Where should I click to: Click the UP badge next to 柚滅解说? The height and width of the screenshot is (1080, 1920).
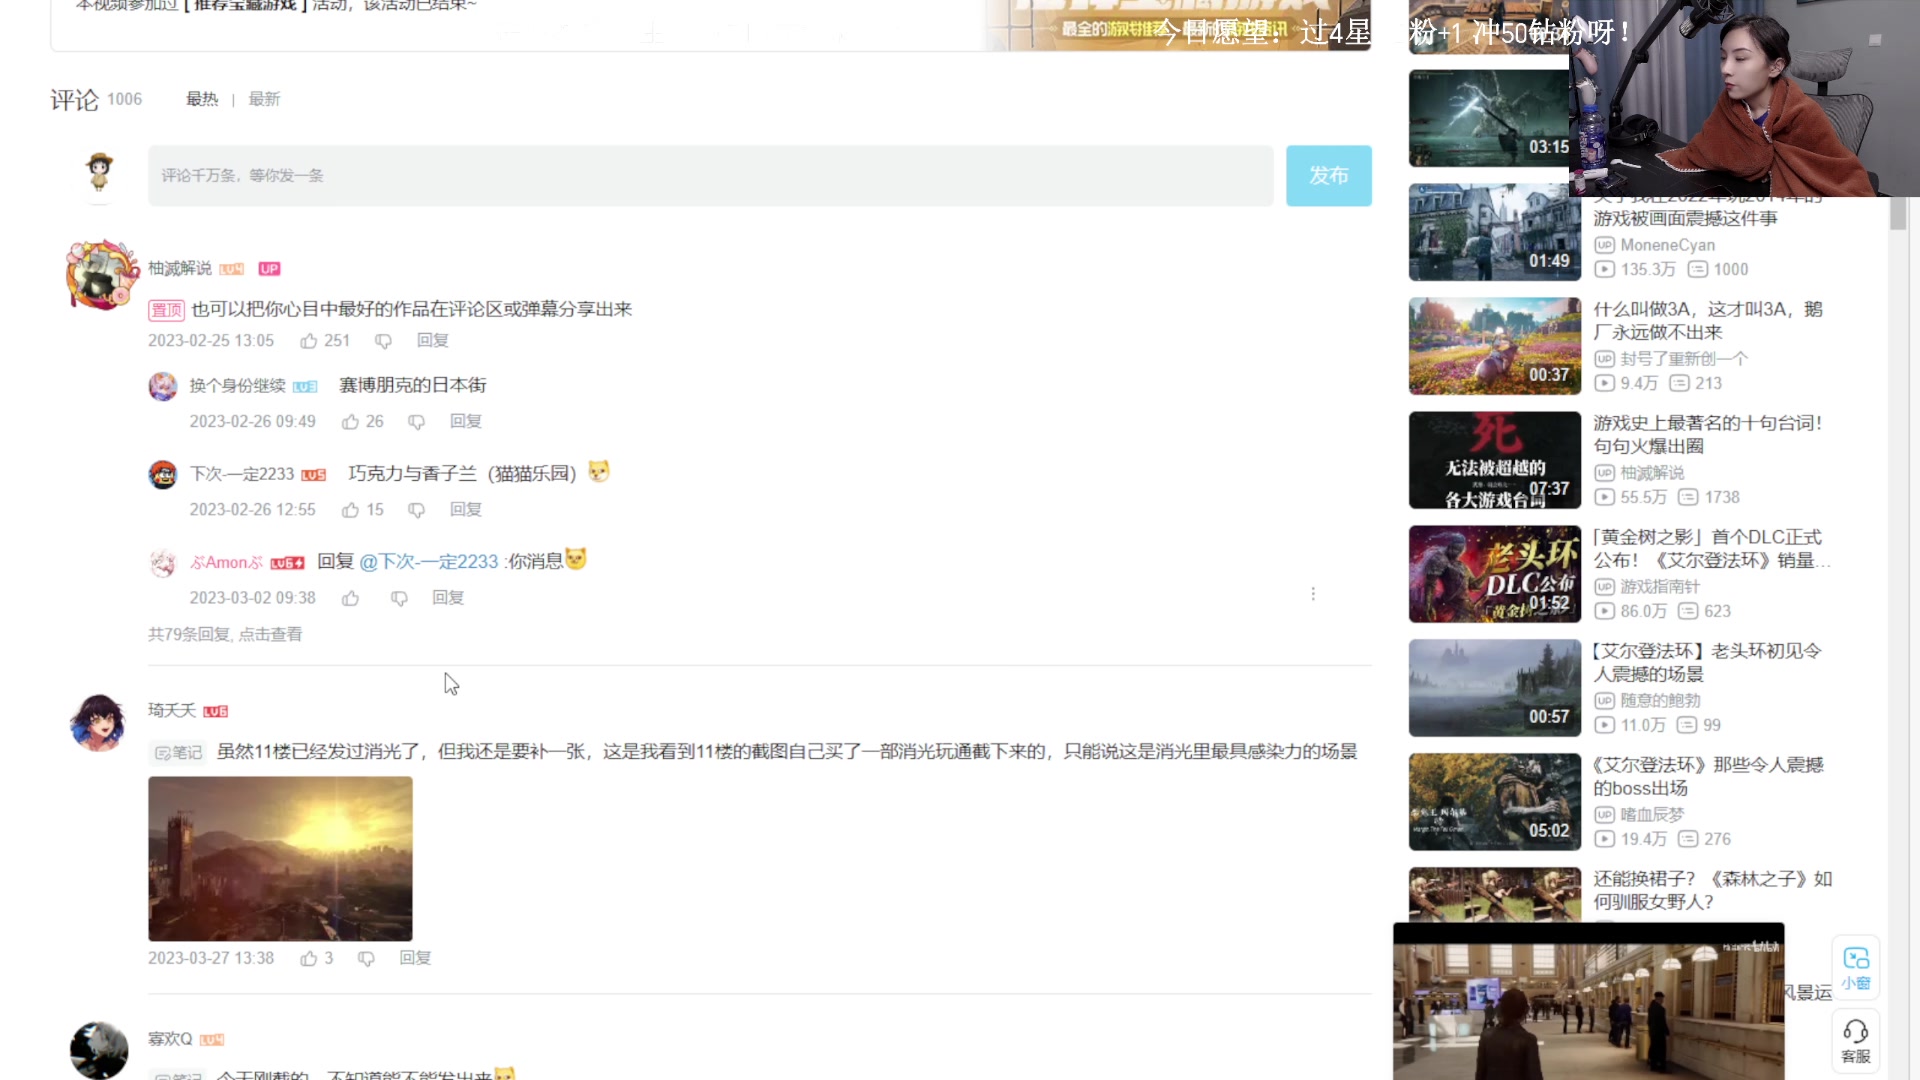[x=268, y=268]
